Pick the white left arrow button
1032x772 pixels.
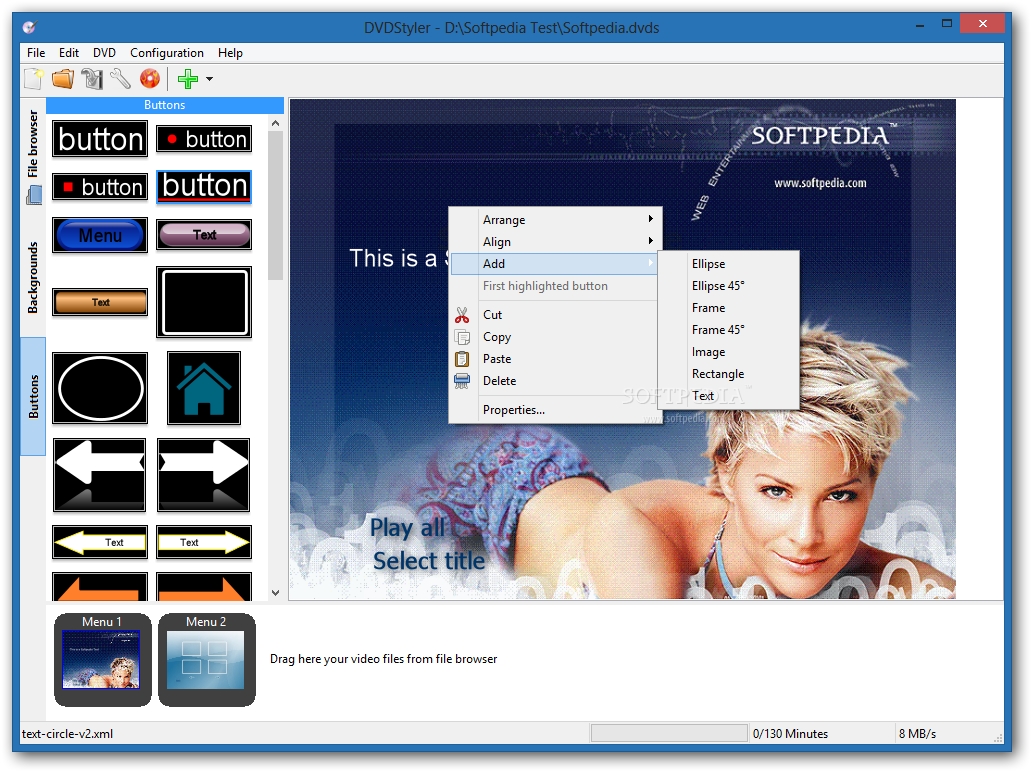tap(99, 475)
